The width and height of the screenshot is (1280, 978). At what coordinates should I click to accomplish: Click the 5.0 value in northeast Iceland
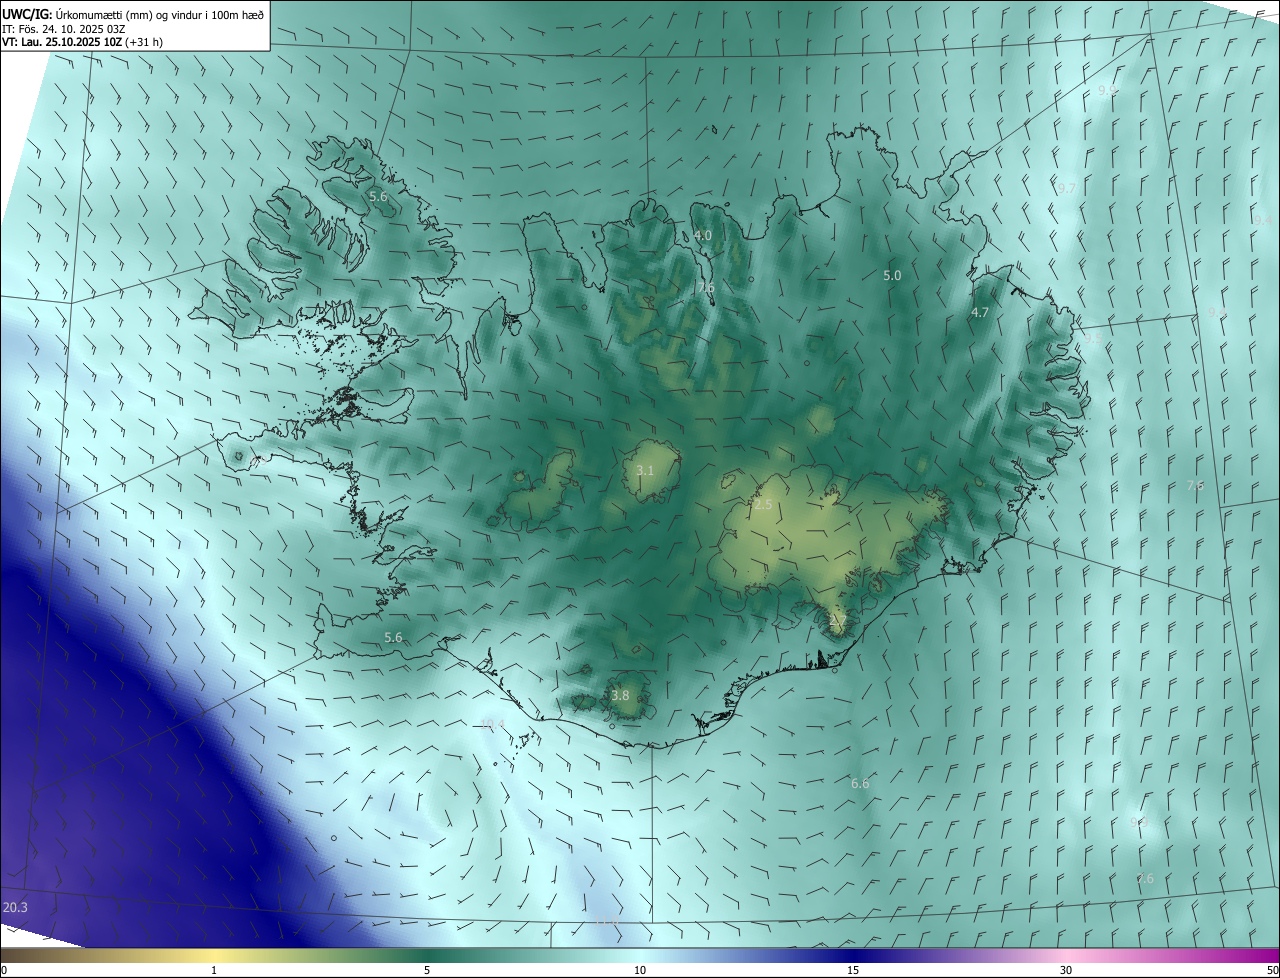892,275
